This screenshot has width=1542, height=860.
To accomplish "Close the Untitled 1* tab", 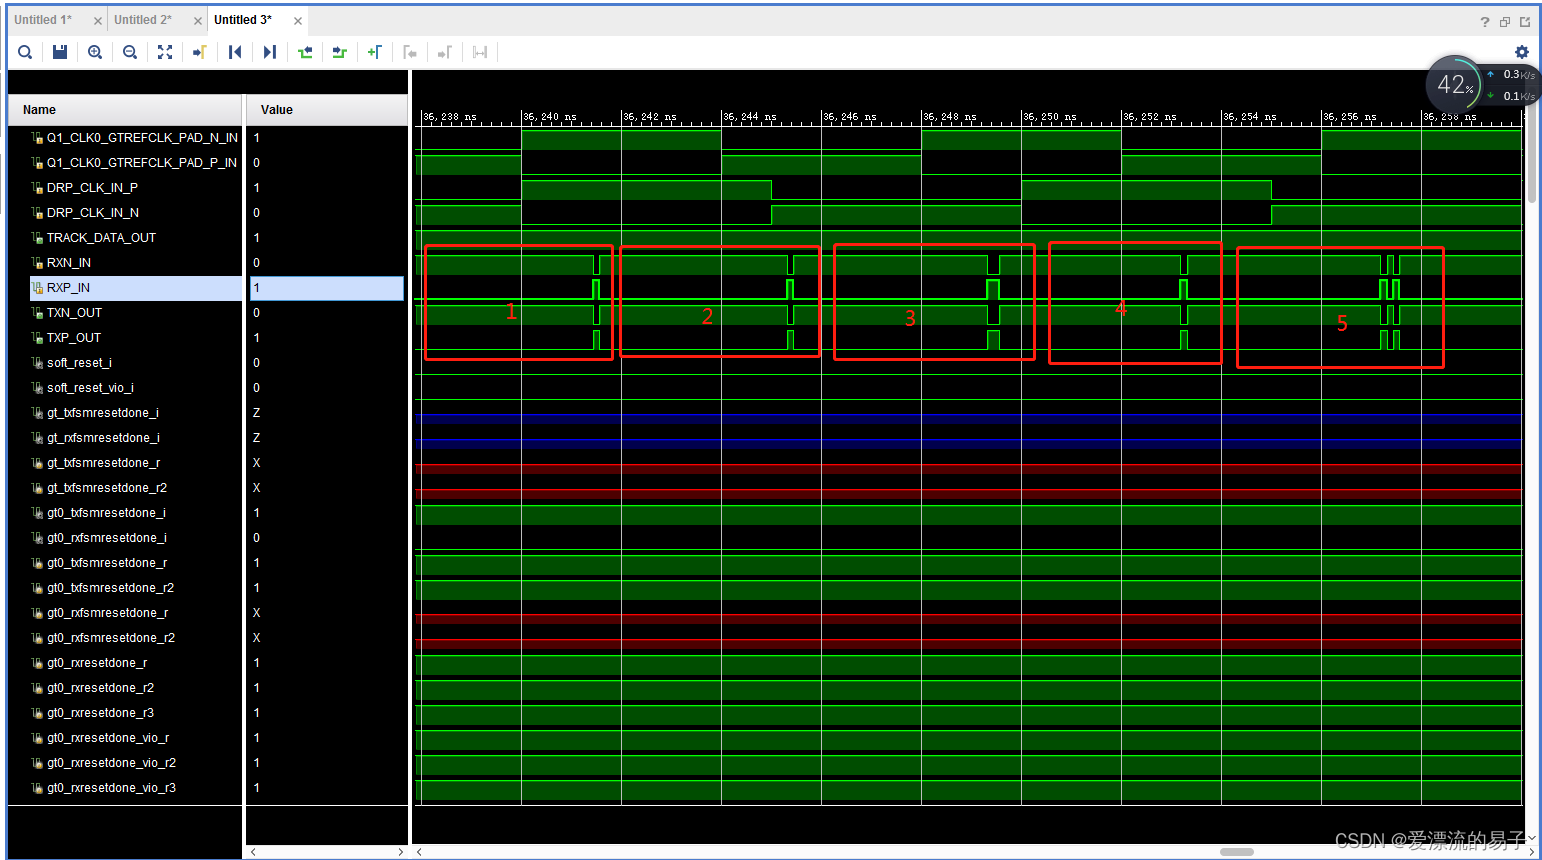I will [x=97, y=21].
